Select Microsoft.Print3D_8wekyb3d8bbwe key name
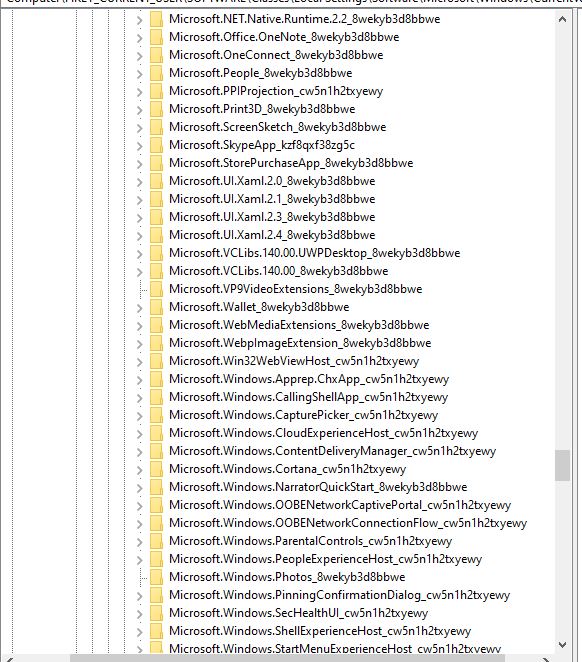582x662 pixels. tap(262, 109)
